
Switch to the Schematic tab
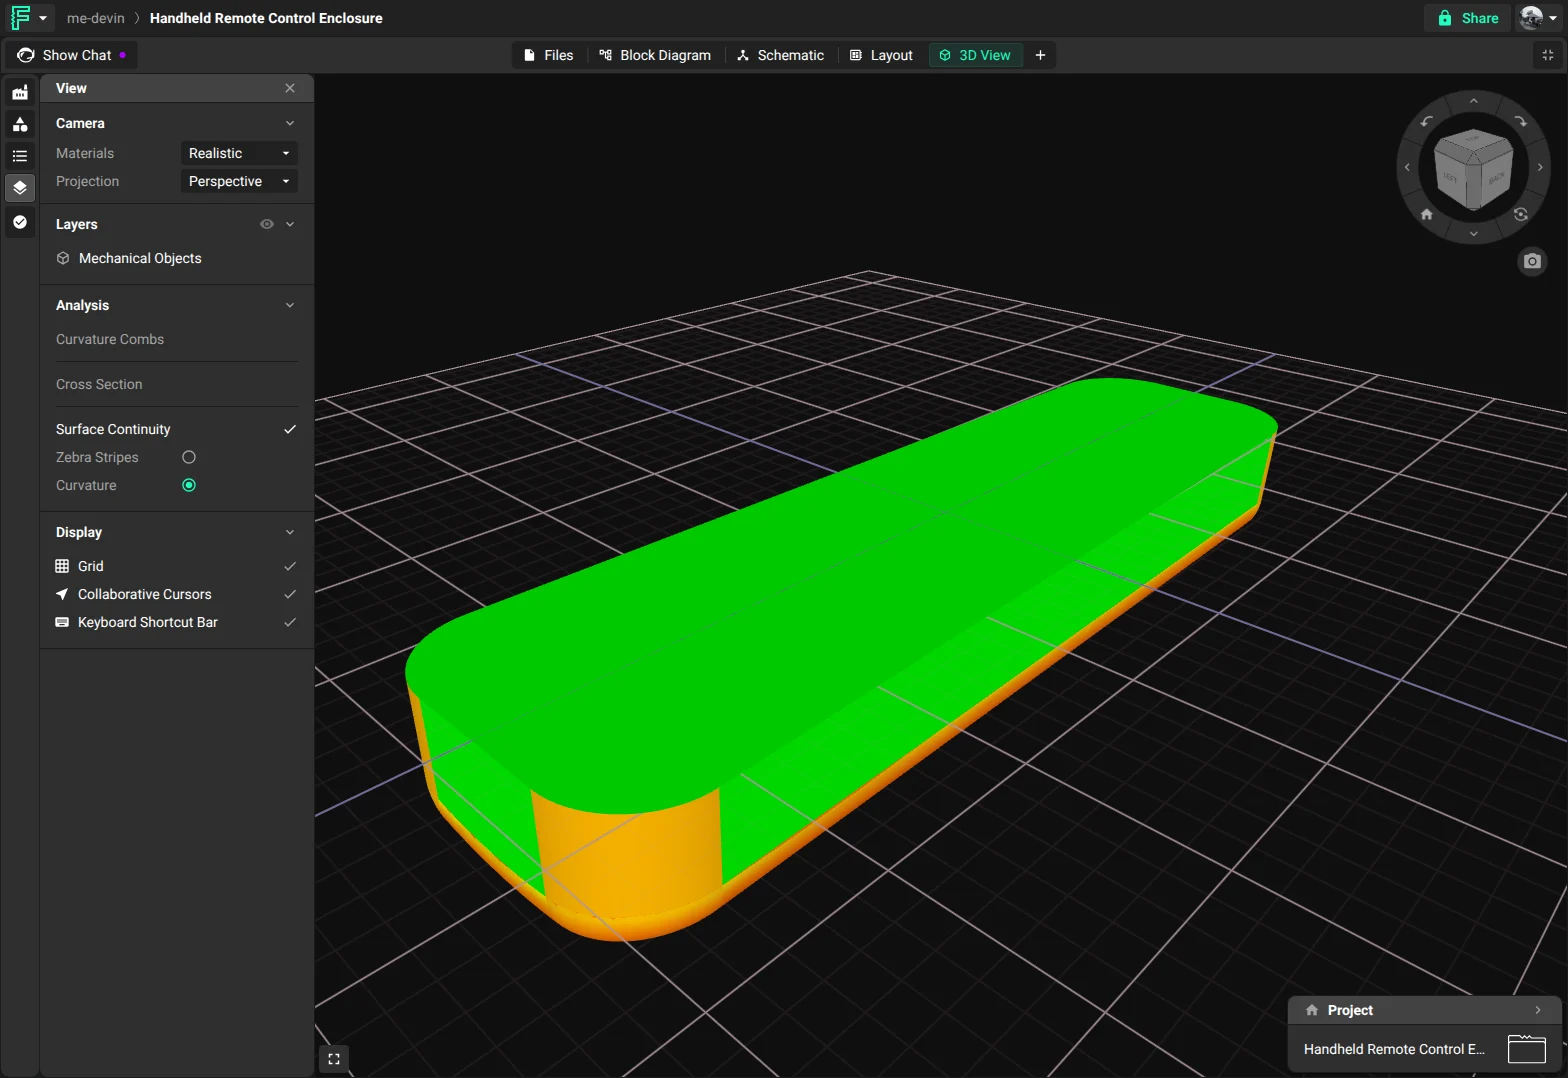780,55
